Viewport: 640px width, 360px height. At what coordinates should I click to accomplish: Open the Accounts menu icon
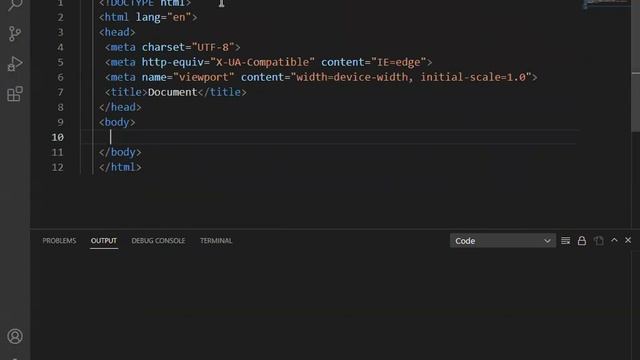coord(15,336)
